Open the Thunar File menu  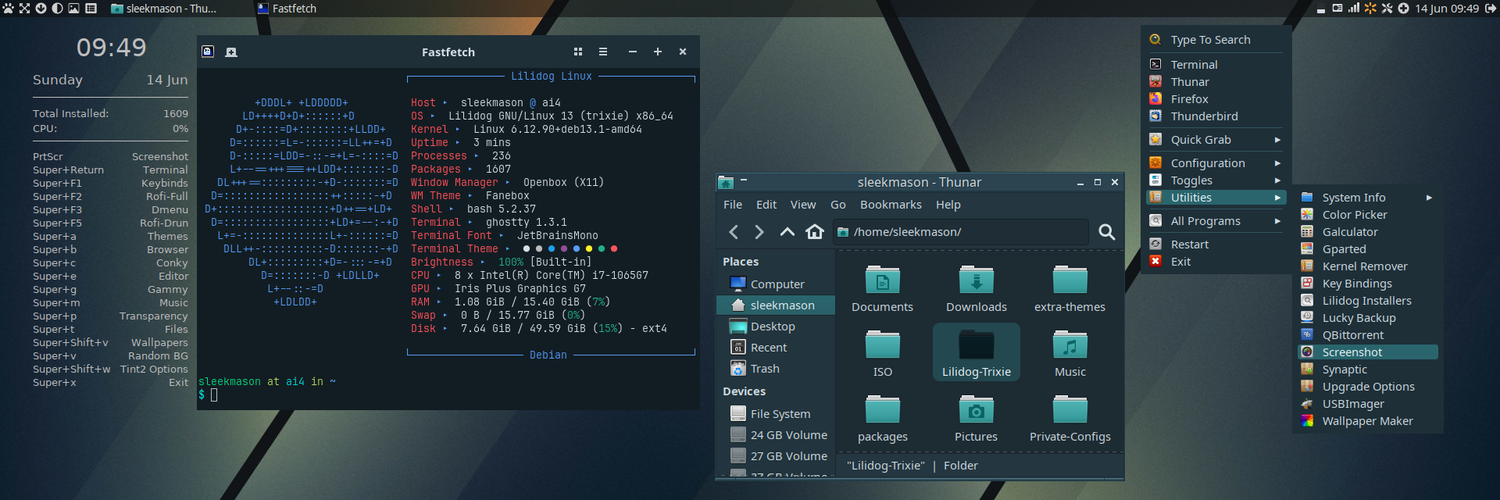point(732,204)
